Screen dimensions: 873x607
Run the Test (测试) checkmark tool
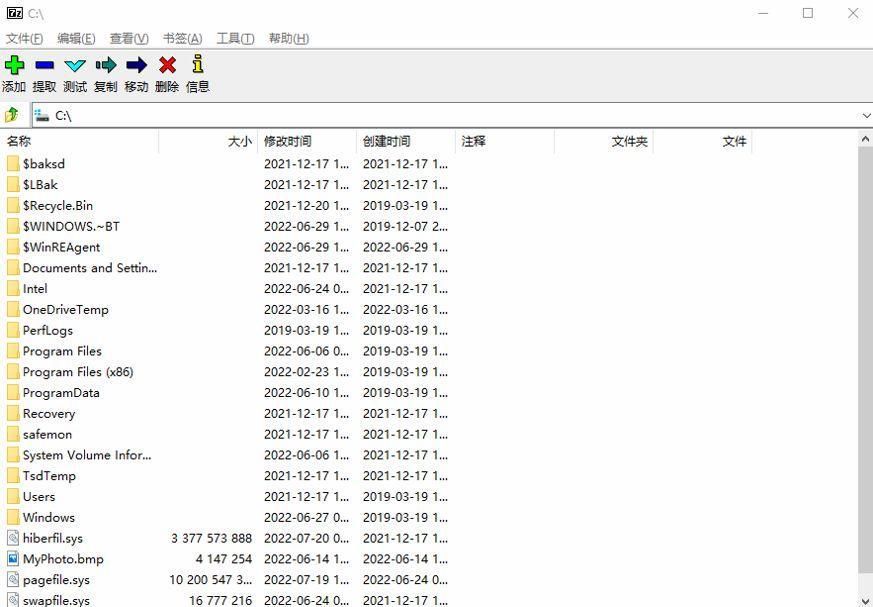75,65
